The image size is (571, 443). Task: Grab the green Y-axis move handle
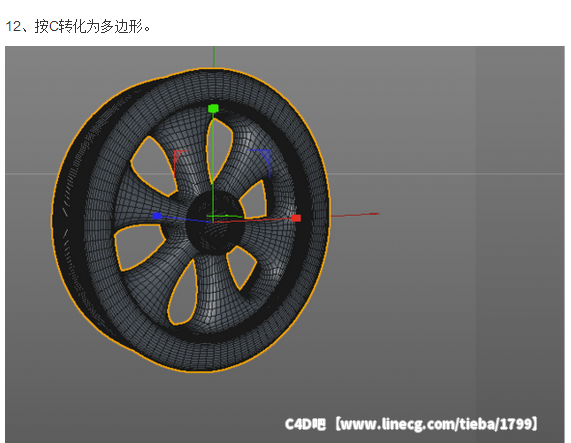(213, 108)
